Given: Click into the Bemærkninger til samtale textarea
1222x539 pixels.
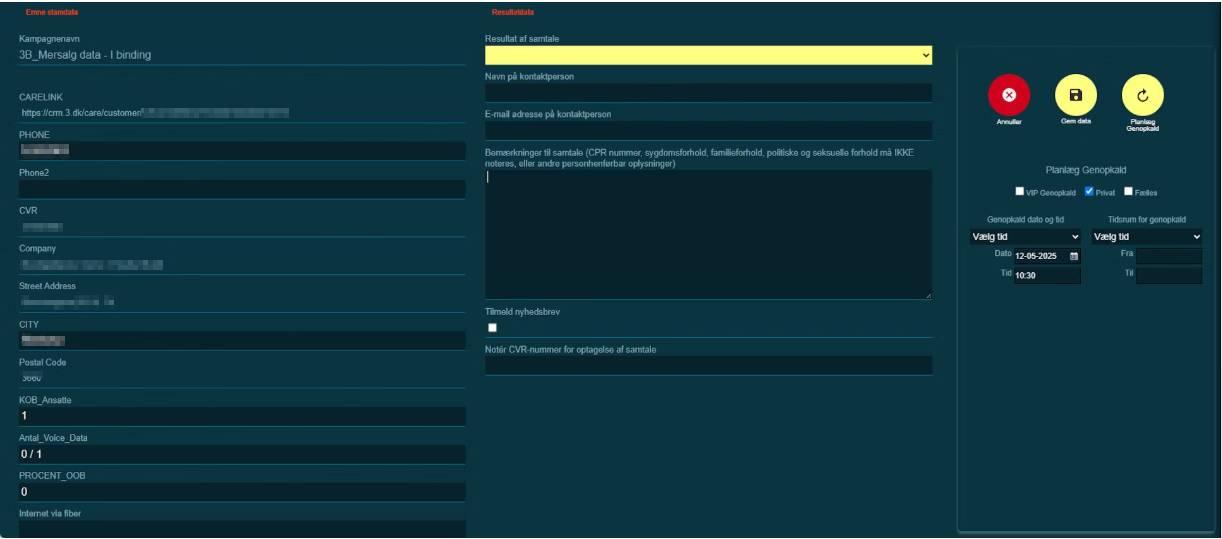Looking at the screenshot, I should click(708, 234).
